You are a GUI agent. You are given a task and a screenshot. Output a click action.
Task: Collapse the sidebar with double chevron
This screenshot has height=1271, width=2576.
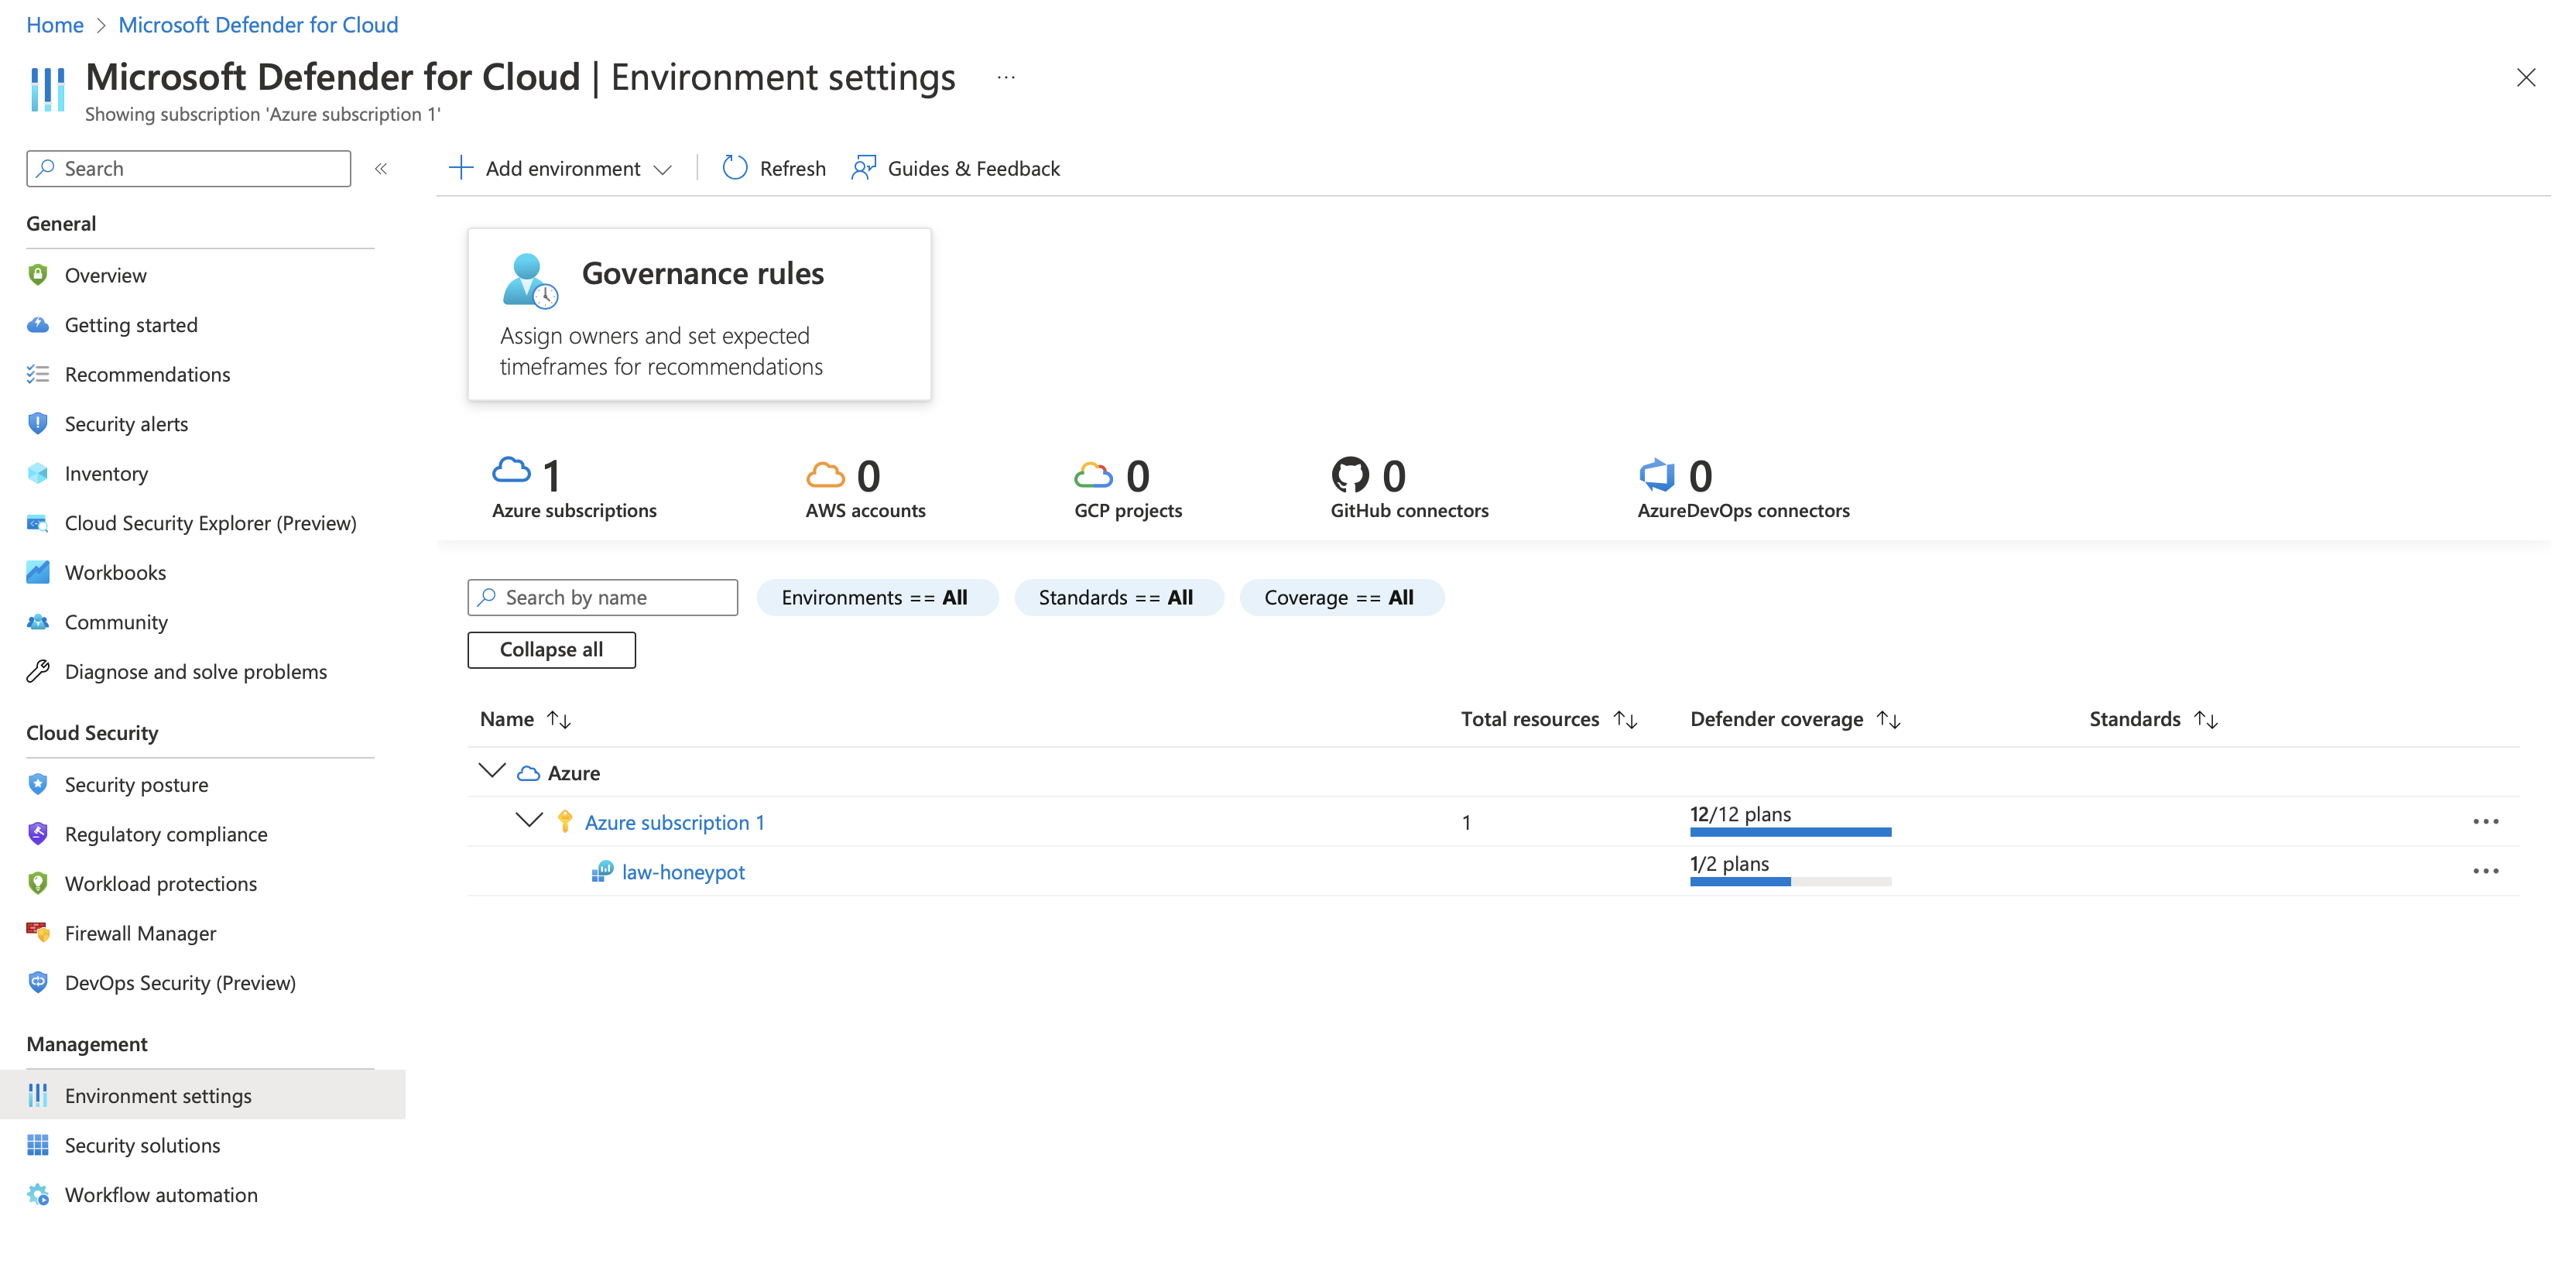[x=381, y=169]
